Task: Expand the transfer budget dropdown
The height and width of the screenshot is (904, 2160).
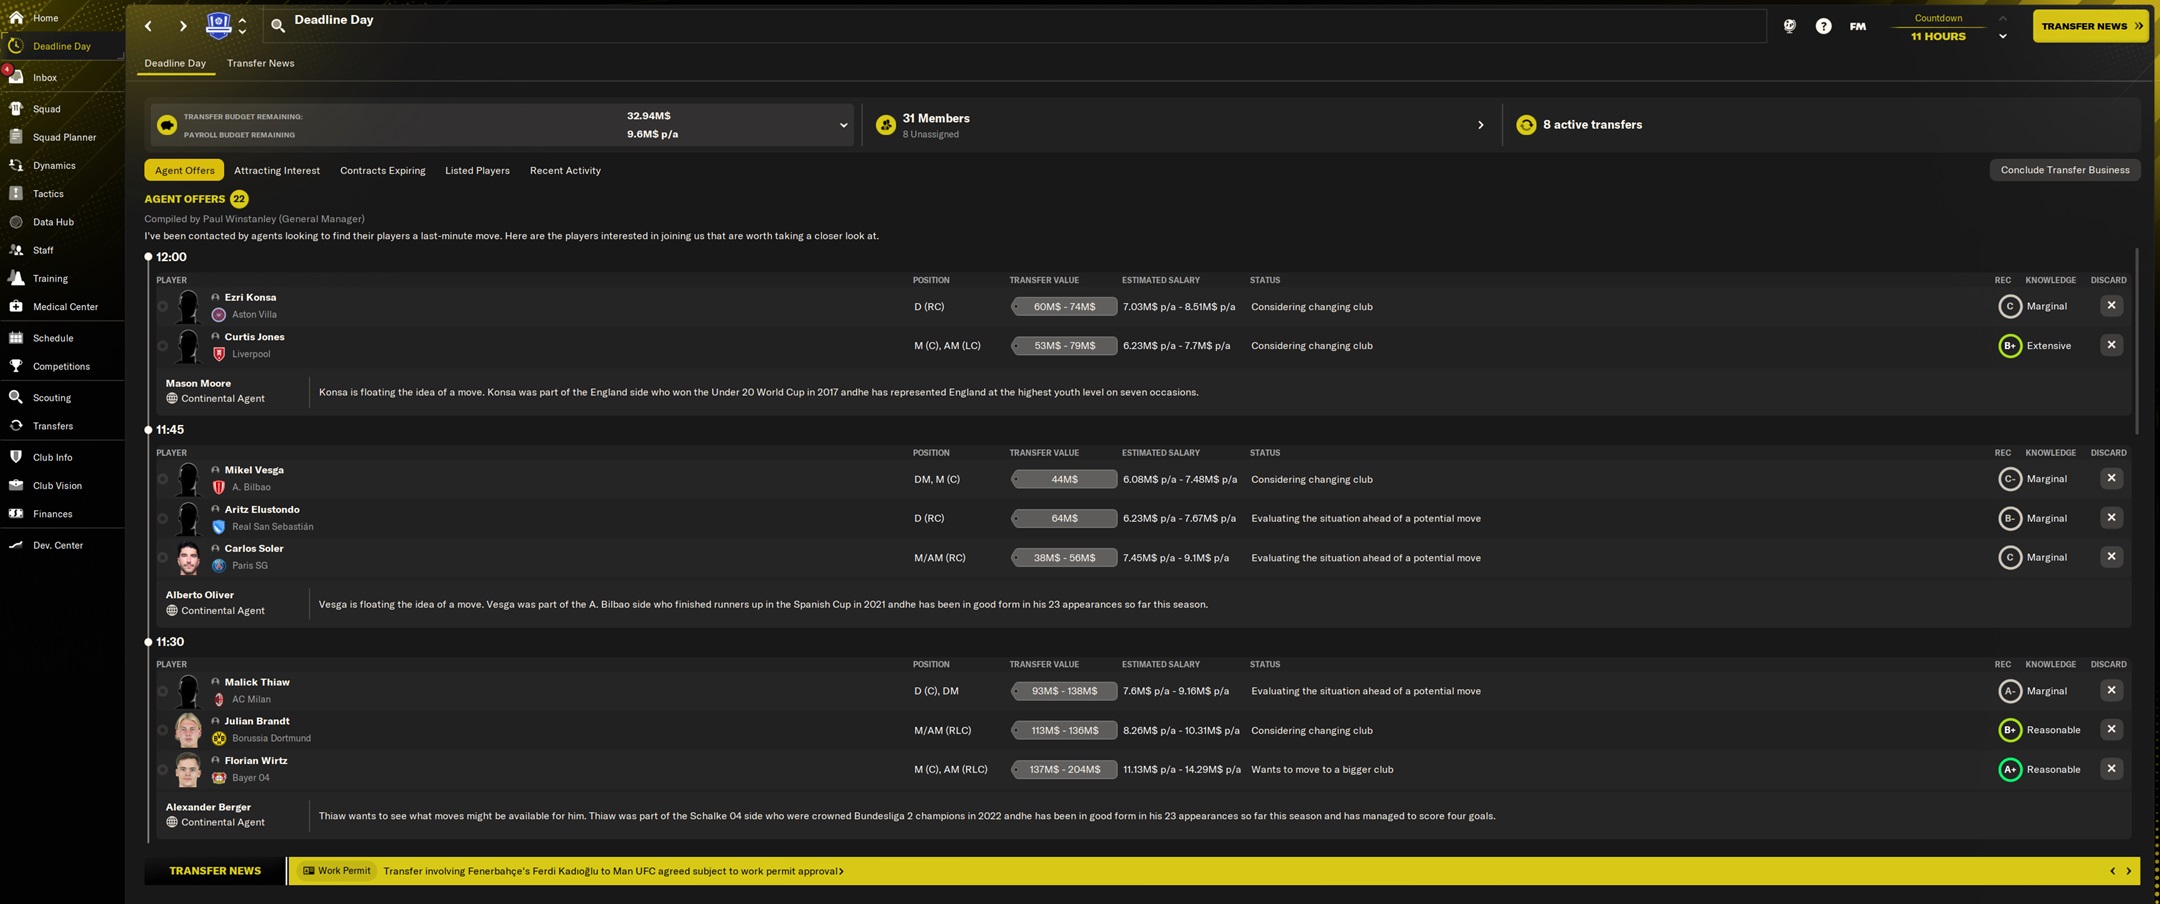Action: click(843, 125)
